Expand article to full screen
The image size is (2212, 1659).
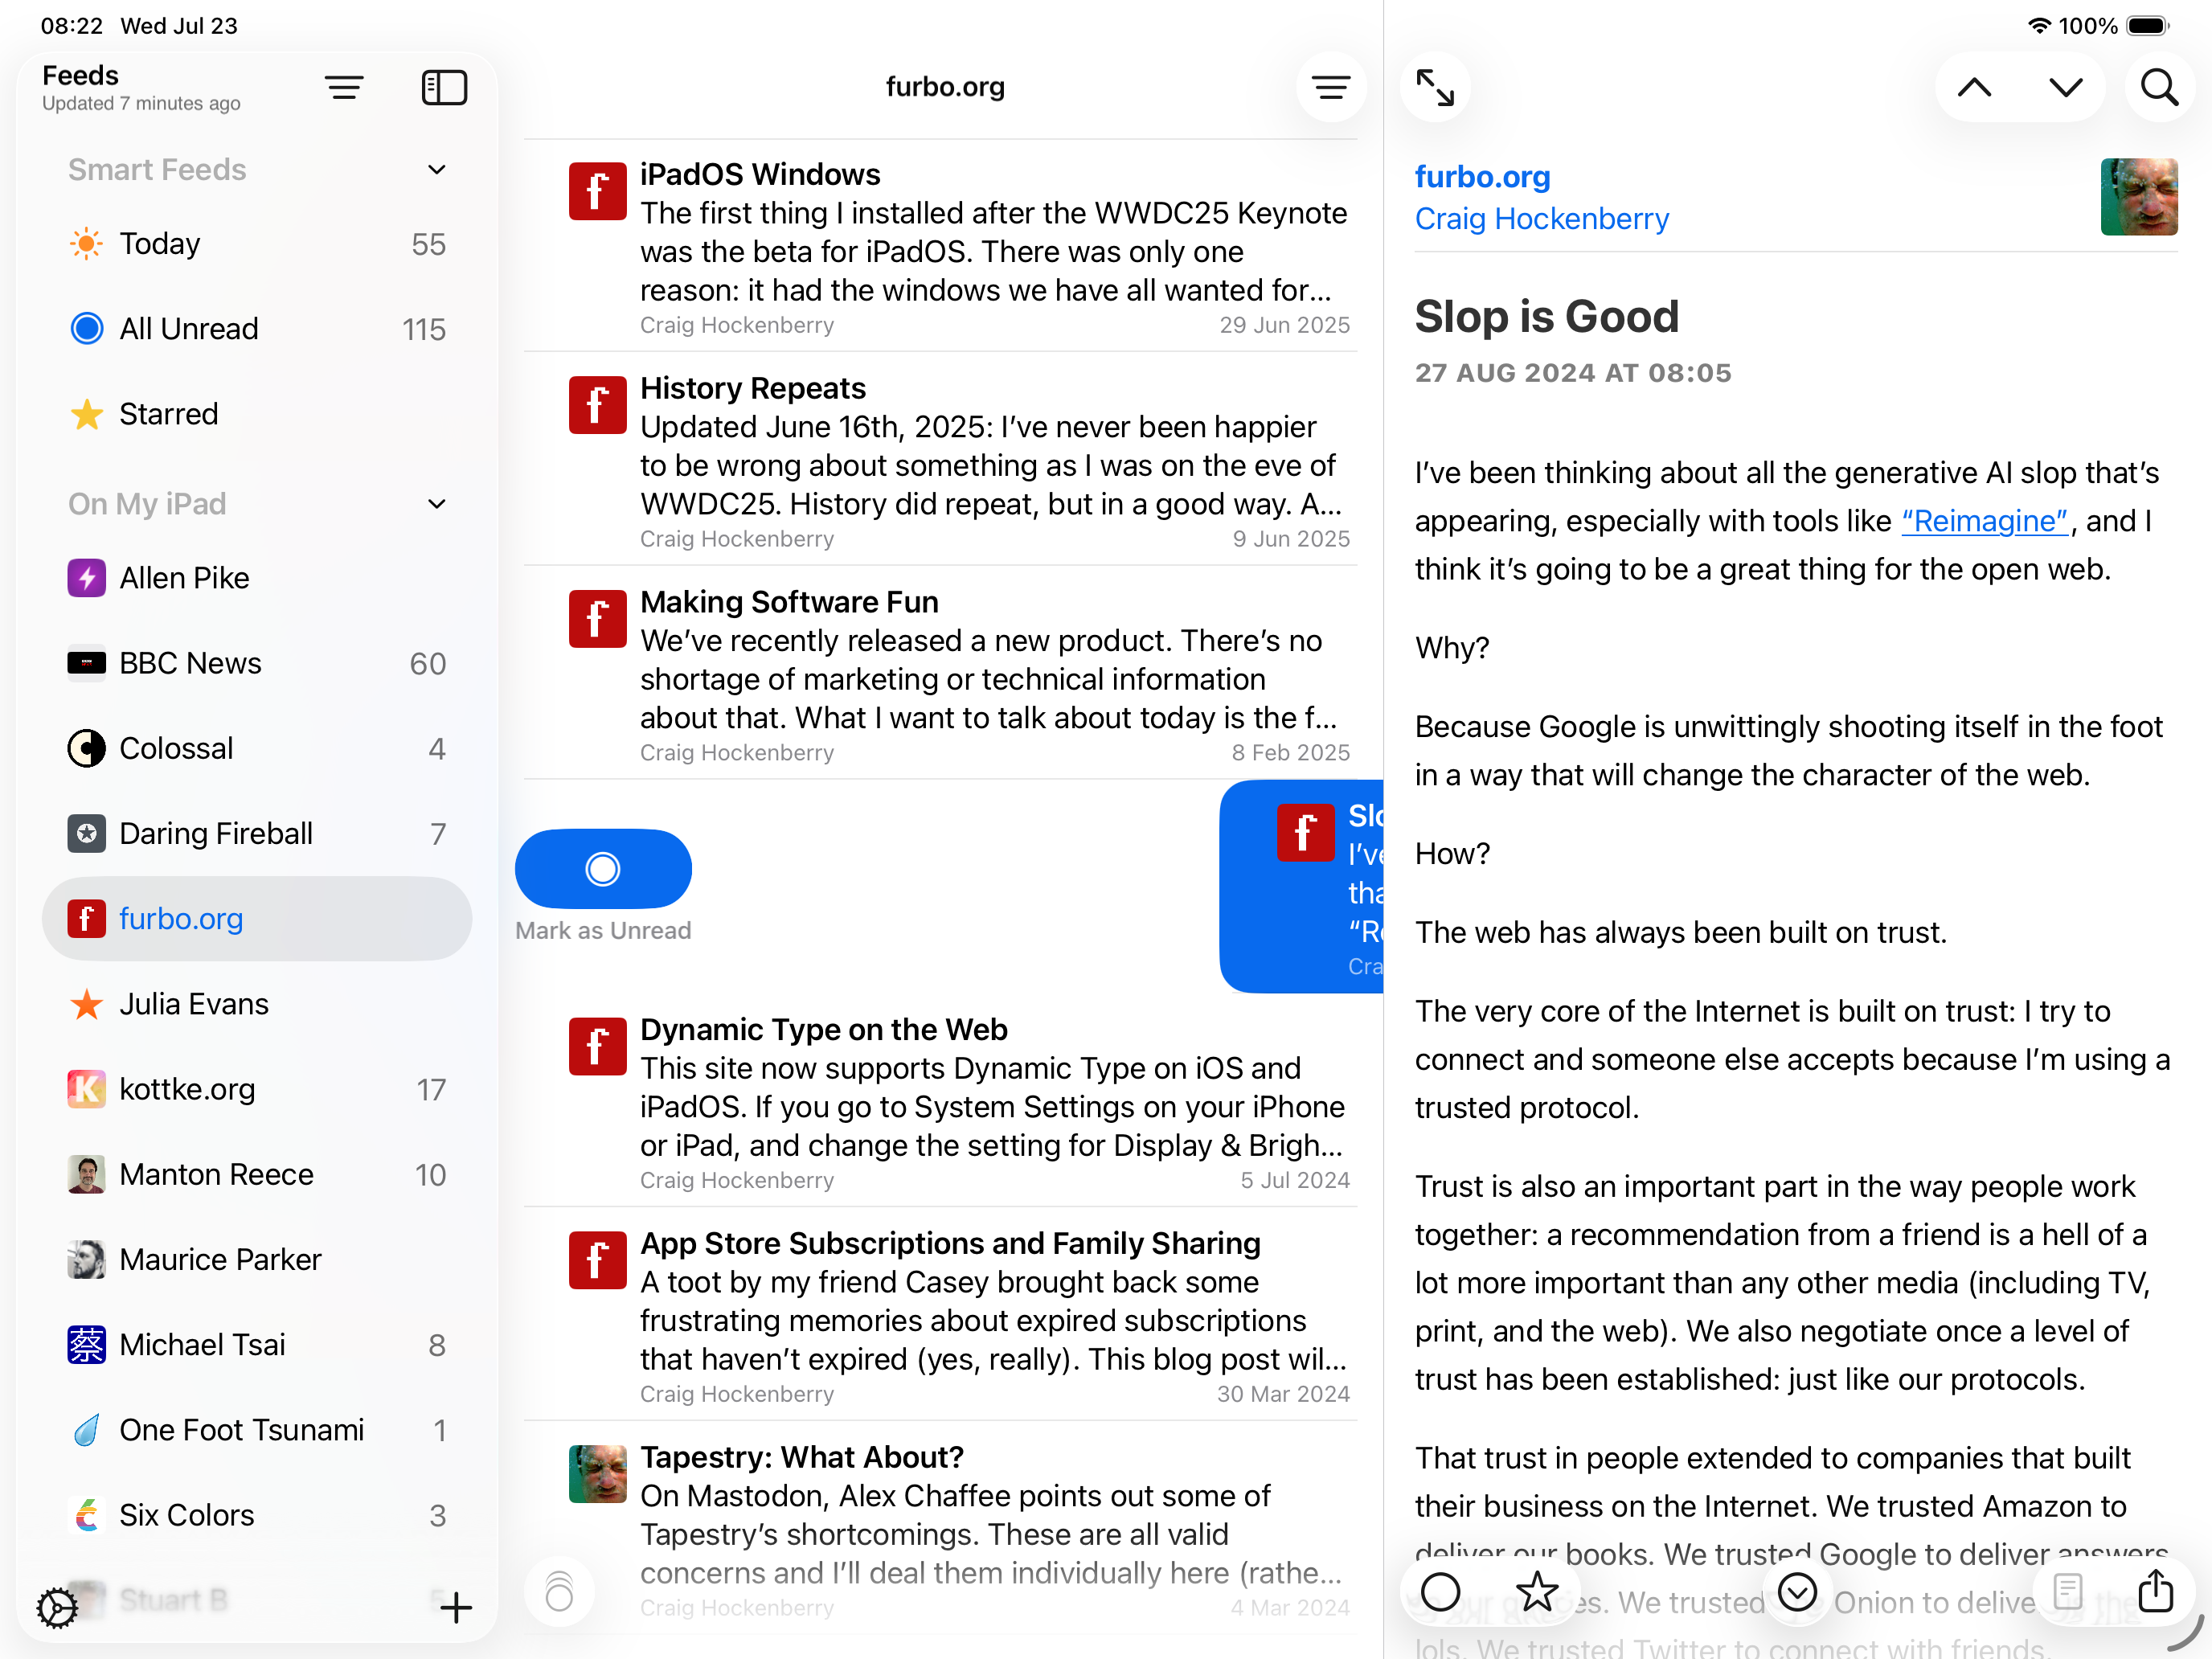(1435, 88)
